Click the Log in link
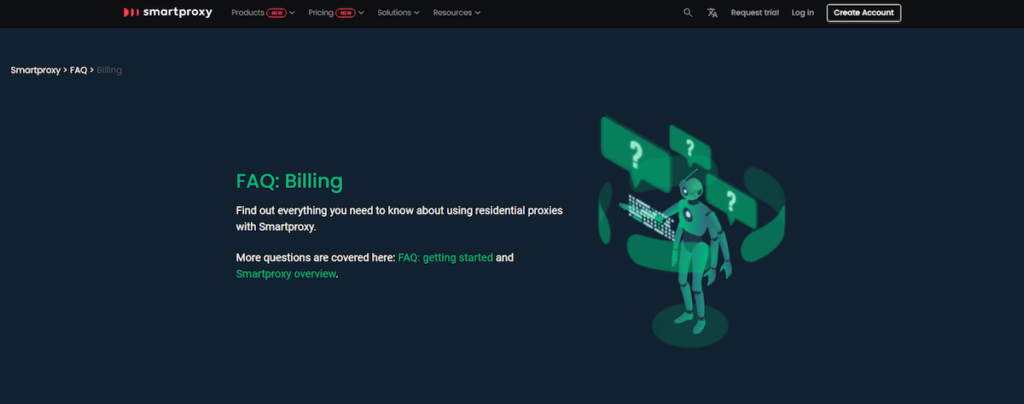The height and width of the screenshot is (404, 1024). [803, 12]
